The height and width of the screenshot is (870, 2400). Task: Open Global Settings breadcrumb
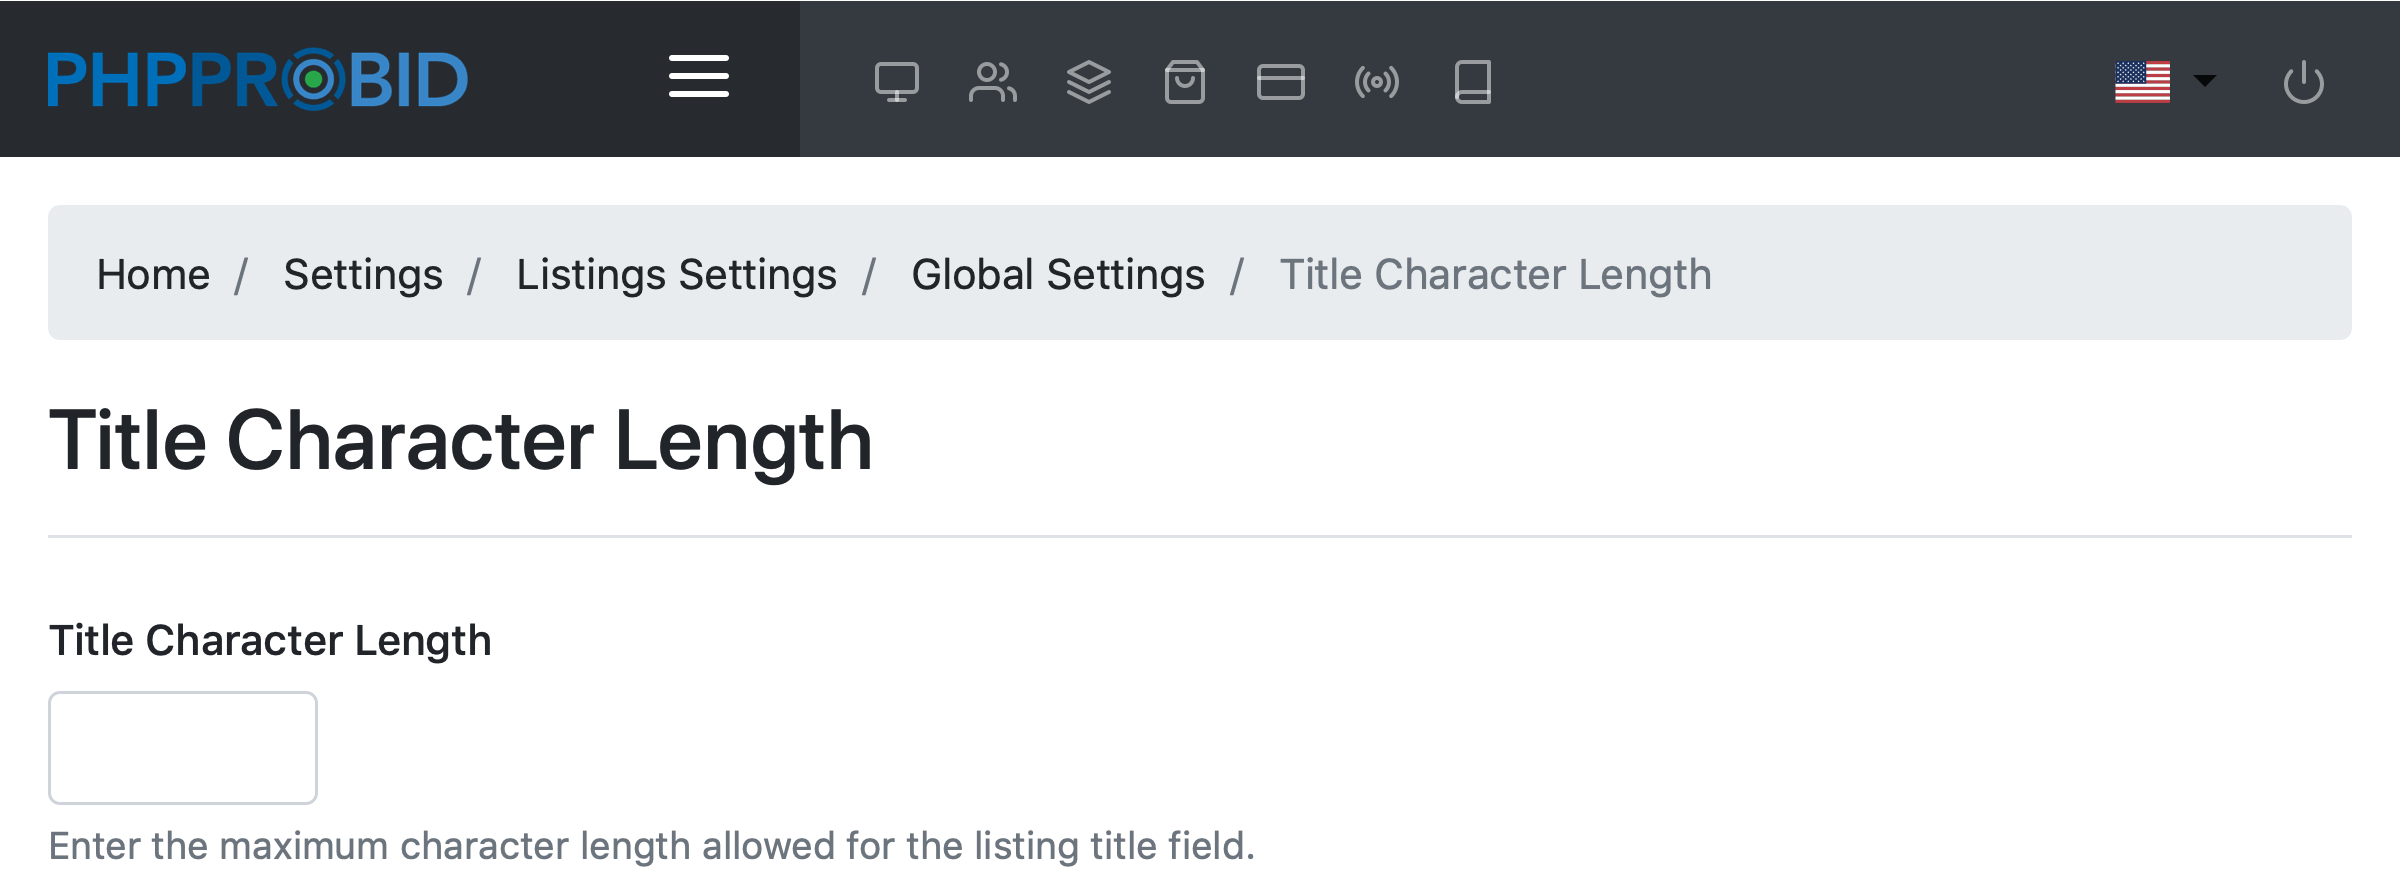coord(1058,274)
